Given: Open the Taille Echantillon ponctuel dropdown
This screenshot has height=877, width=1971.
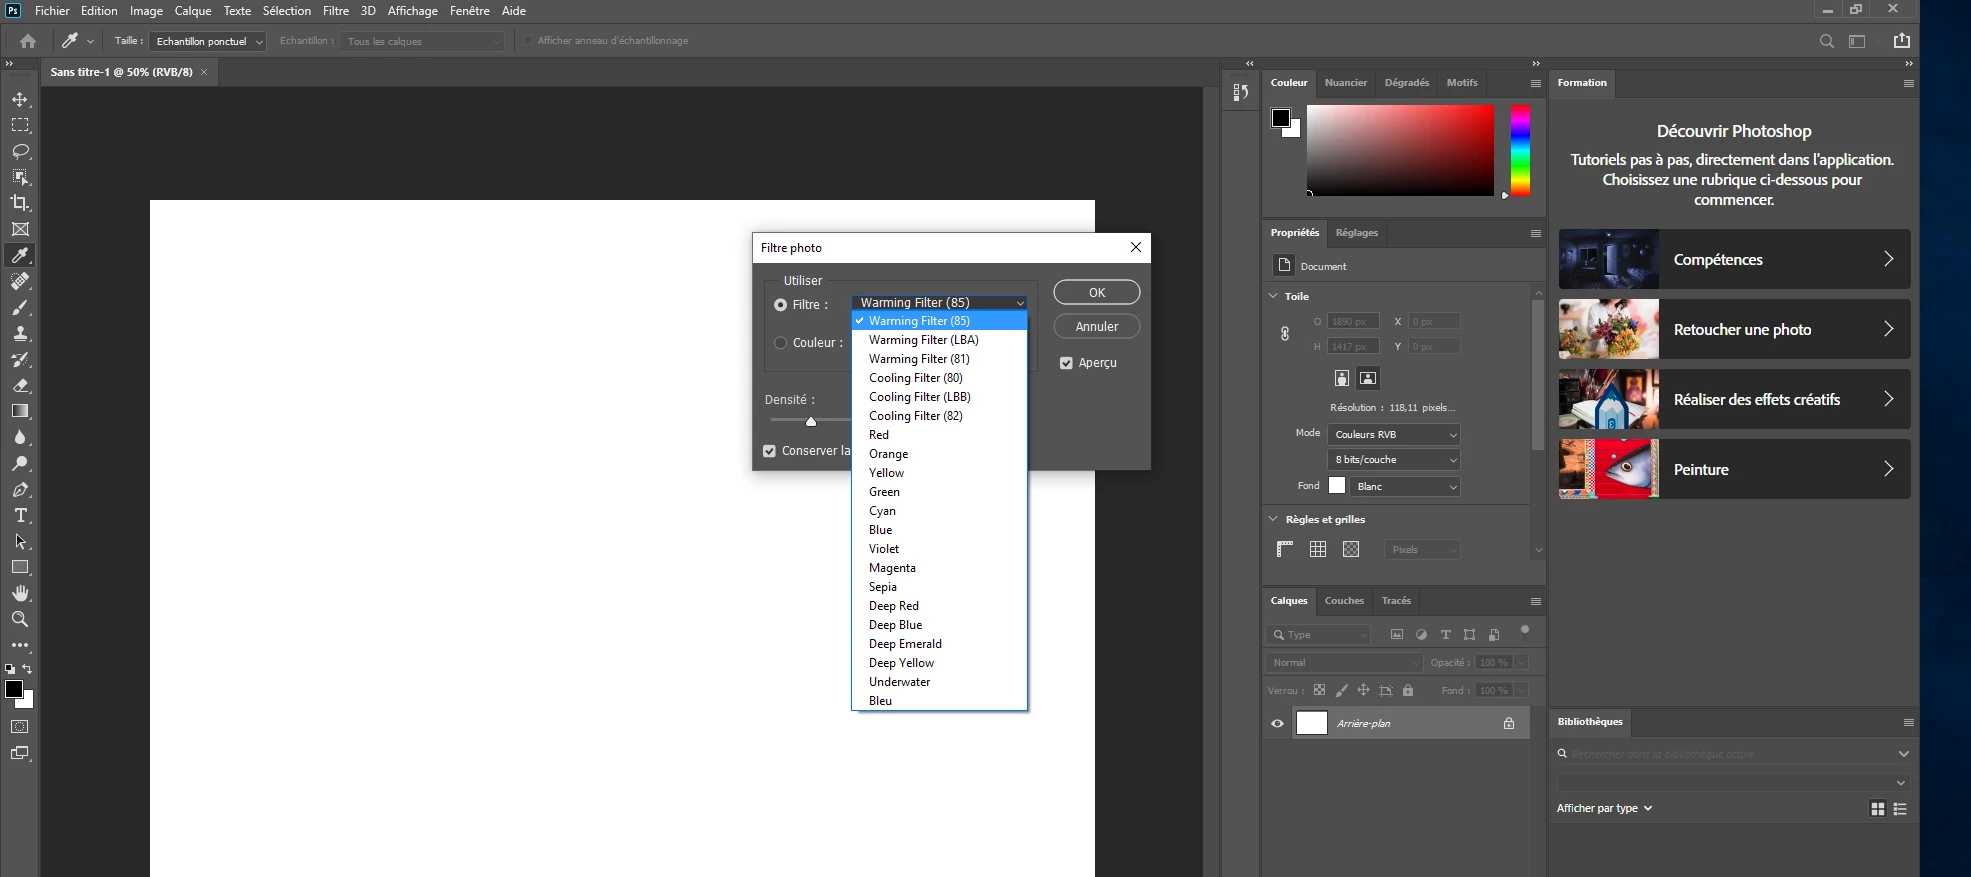Looking at the screenshot, I should tap(208, 41).
